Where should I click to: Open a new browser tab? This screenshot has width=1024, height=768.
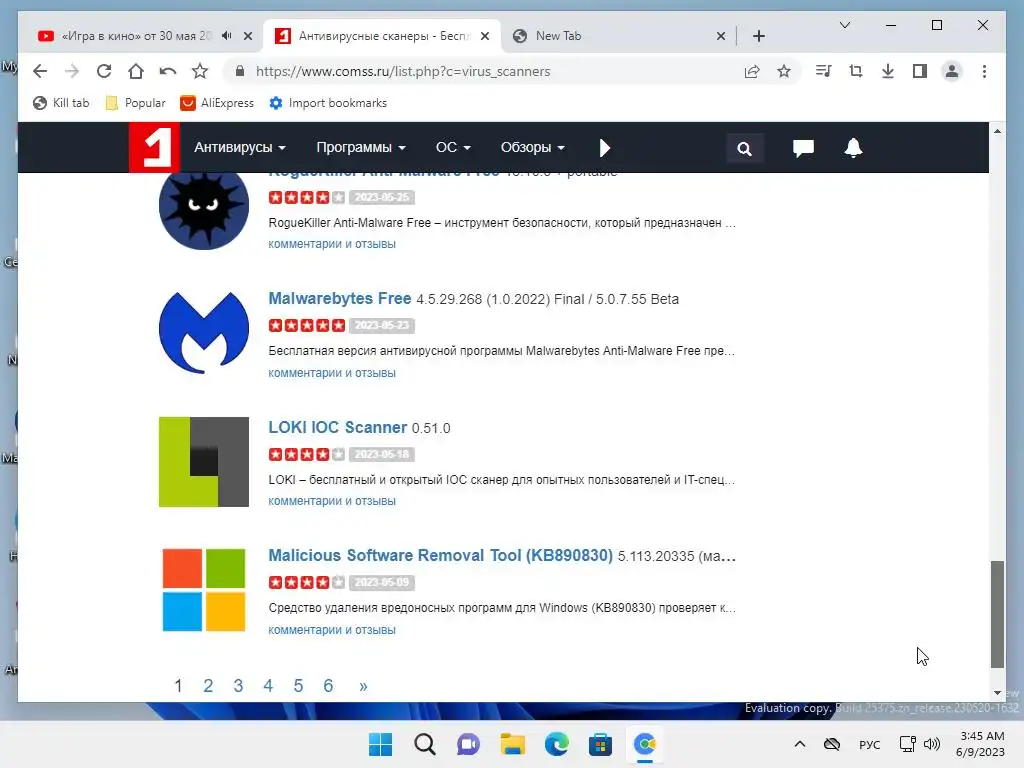[758, 36]
